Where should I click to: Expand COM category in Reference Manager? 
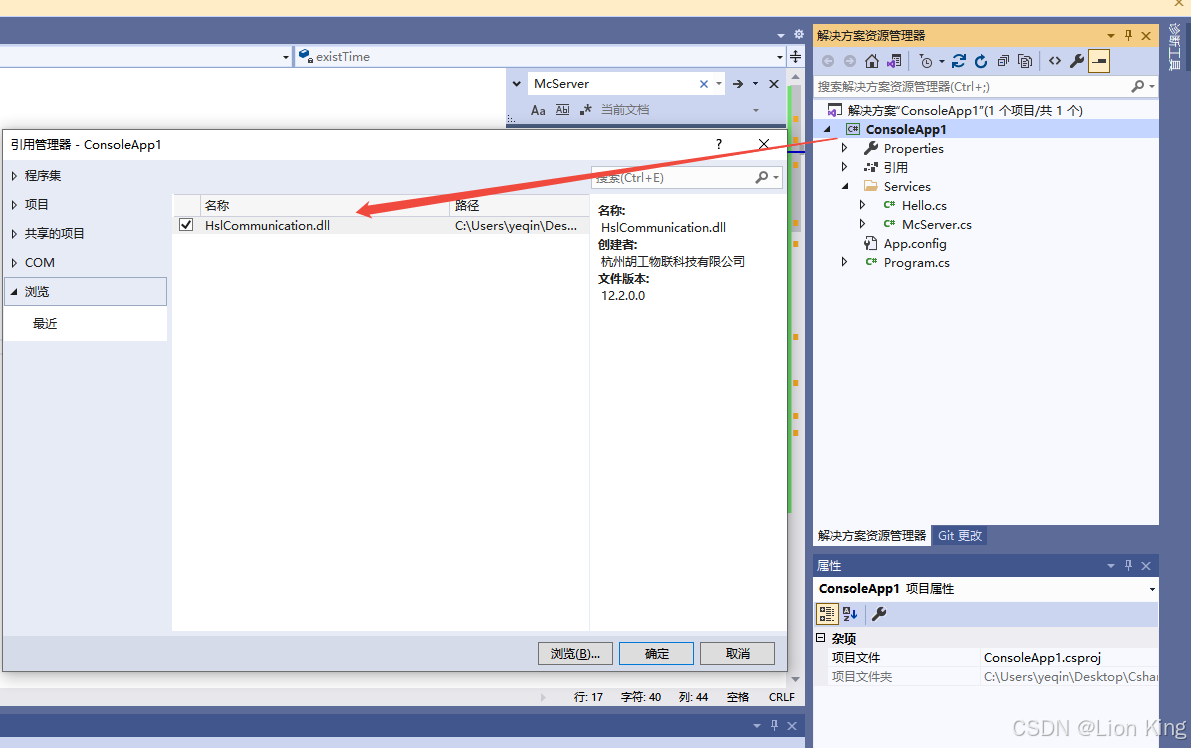coord(14,263)
